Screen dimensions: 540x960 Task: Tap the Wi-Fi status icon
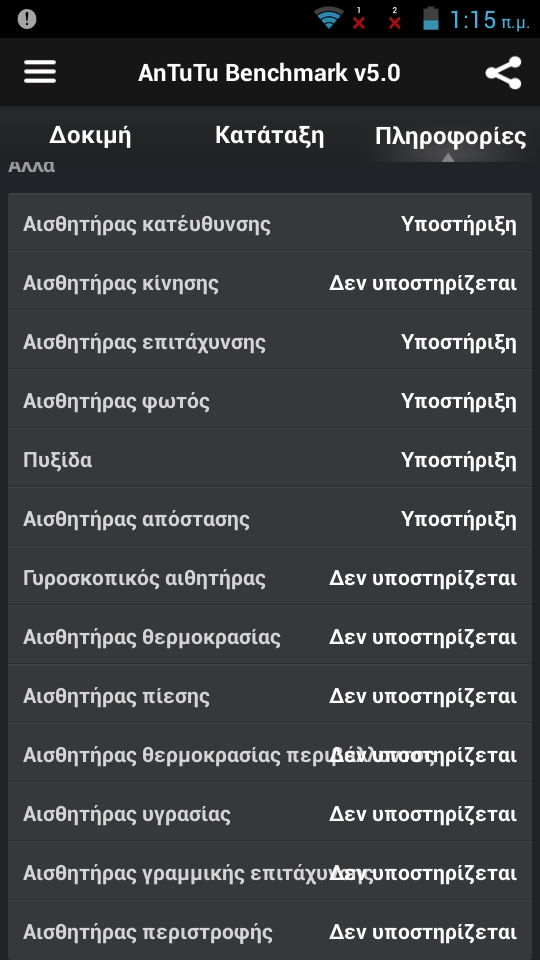click(x=329, y=18)
